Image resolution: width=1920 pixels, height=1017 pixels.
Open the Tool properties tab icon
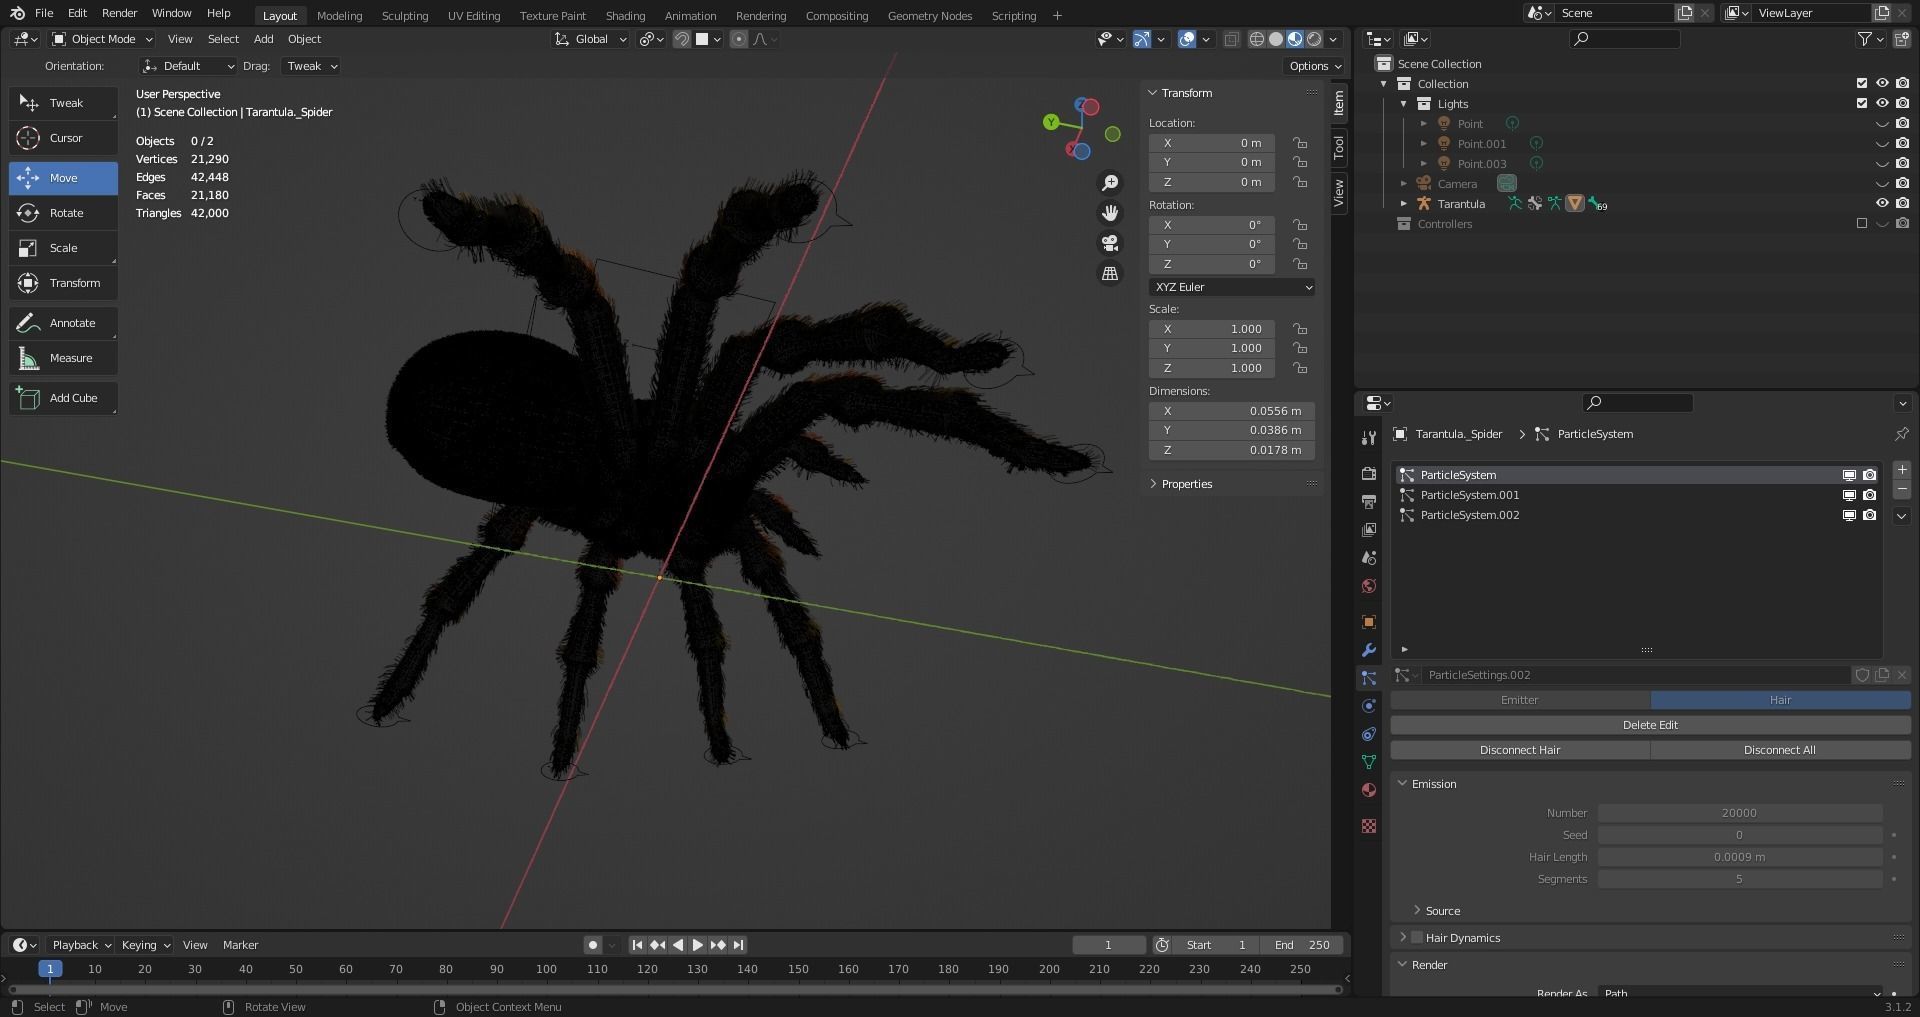[1369, 438]
